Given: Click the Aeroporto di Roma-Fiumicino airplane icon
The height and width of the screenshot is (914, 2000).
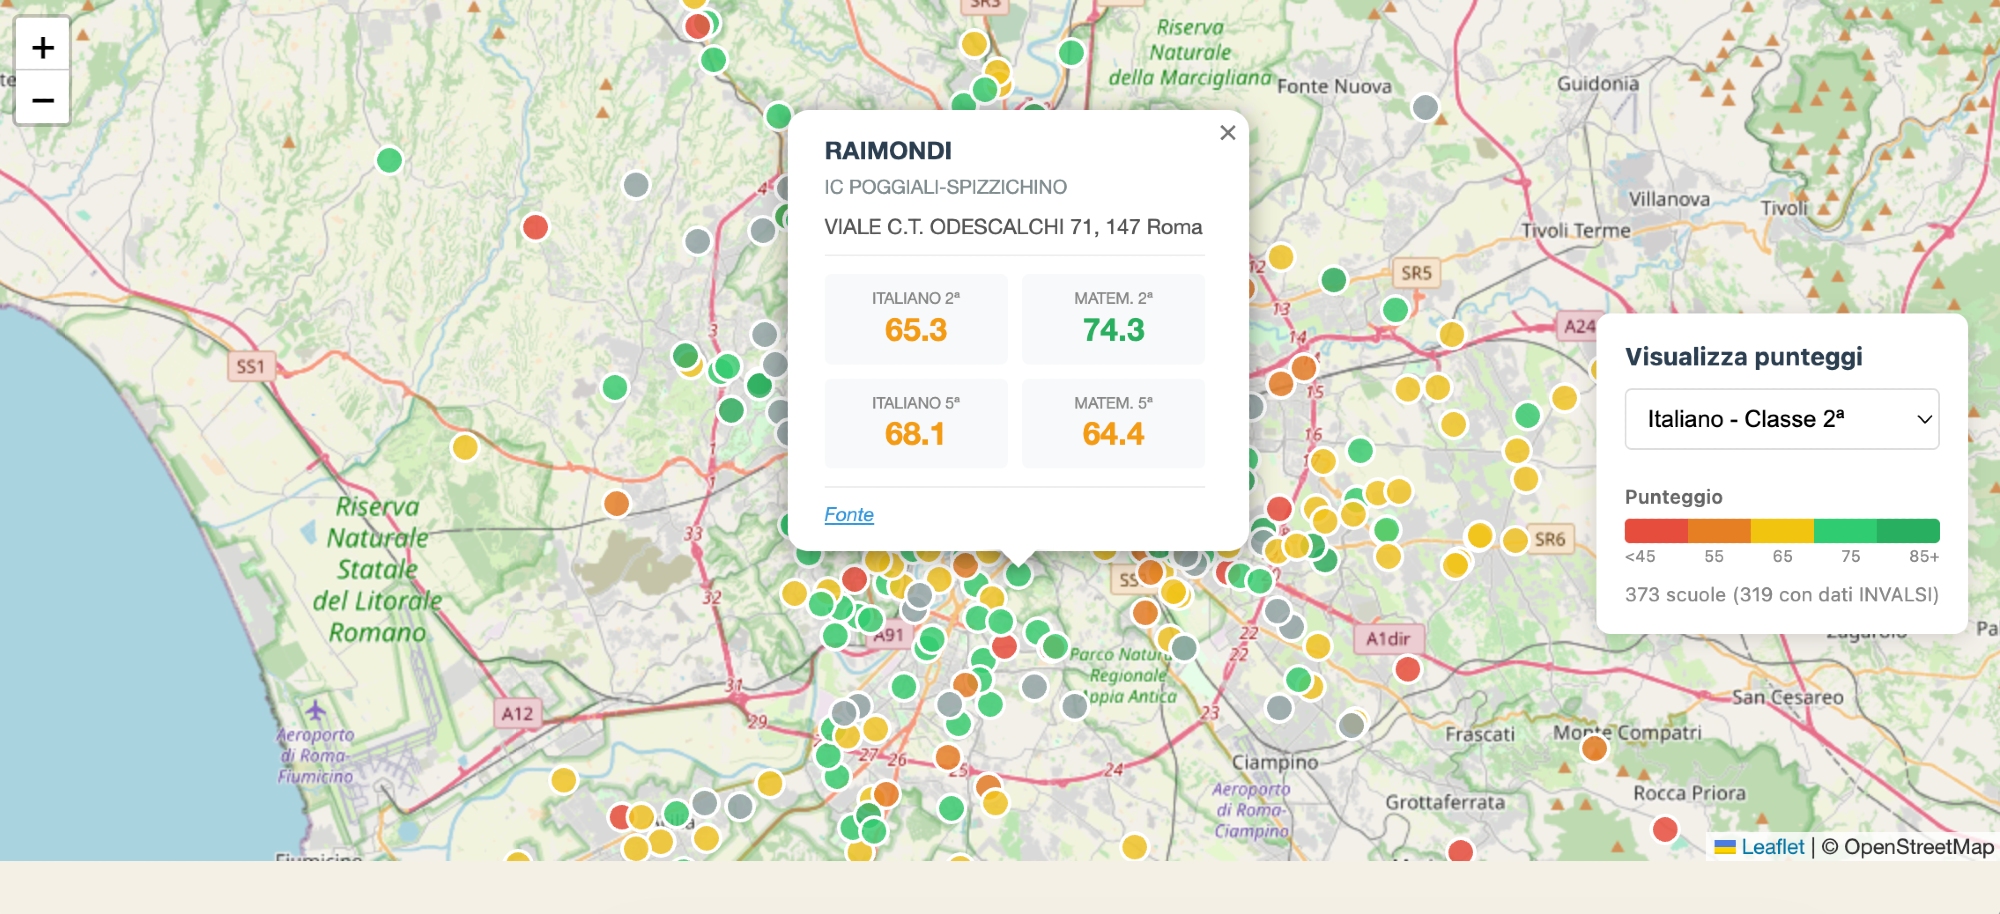Looking at the screenshot, I should tap(316, 711).
